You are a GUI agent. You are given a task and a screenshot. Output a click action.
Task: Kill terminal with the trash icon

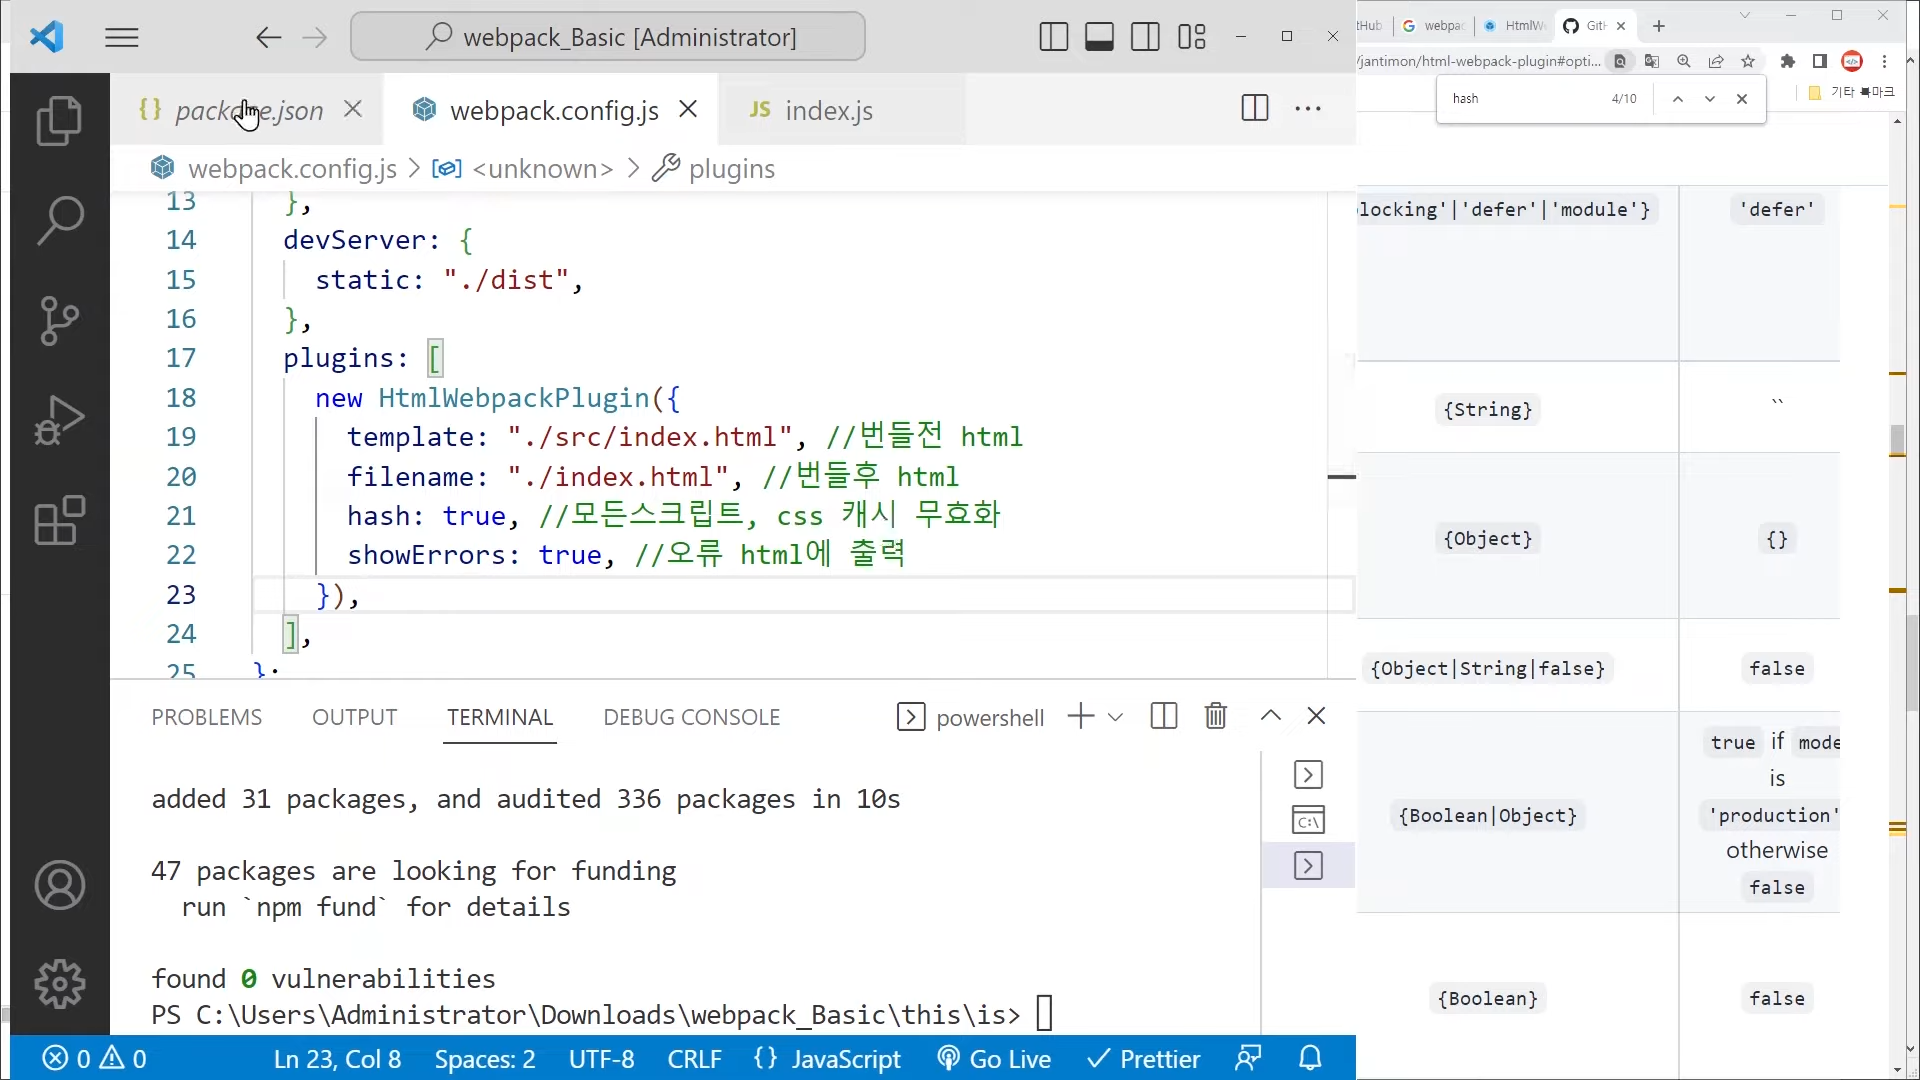[1215, 716]
